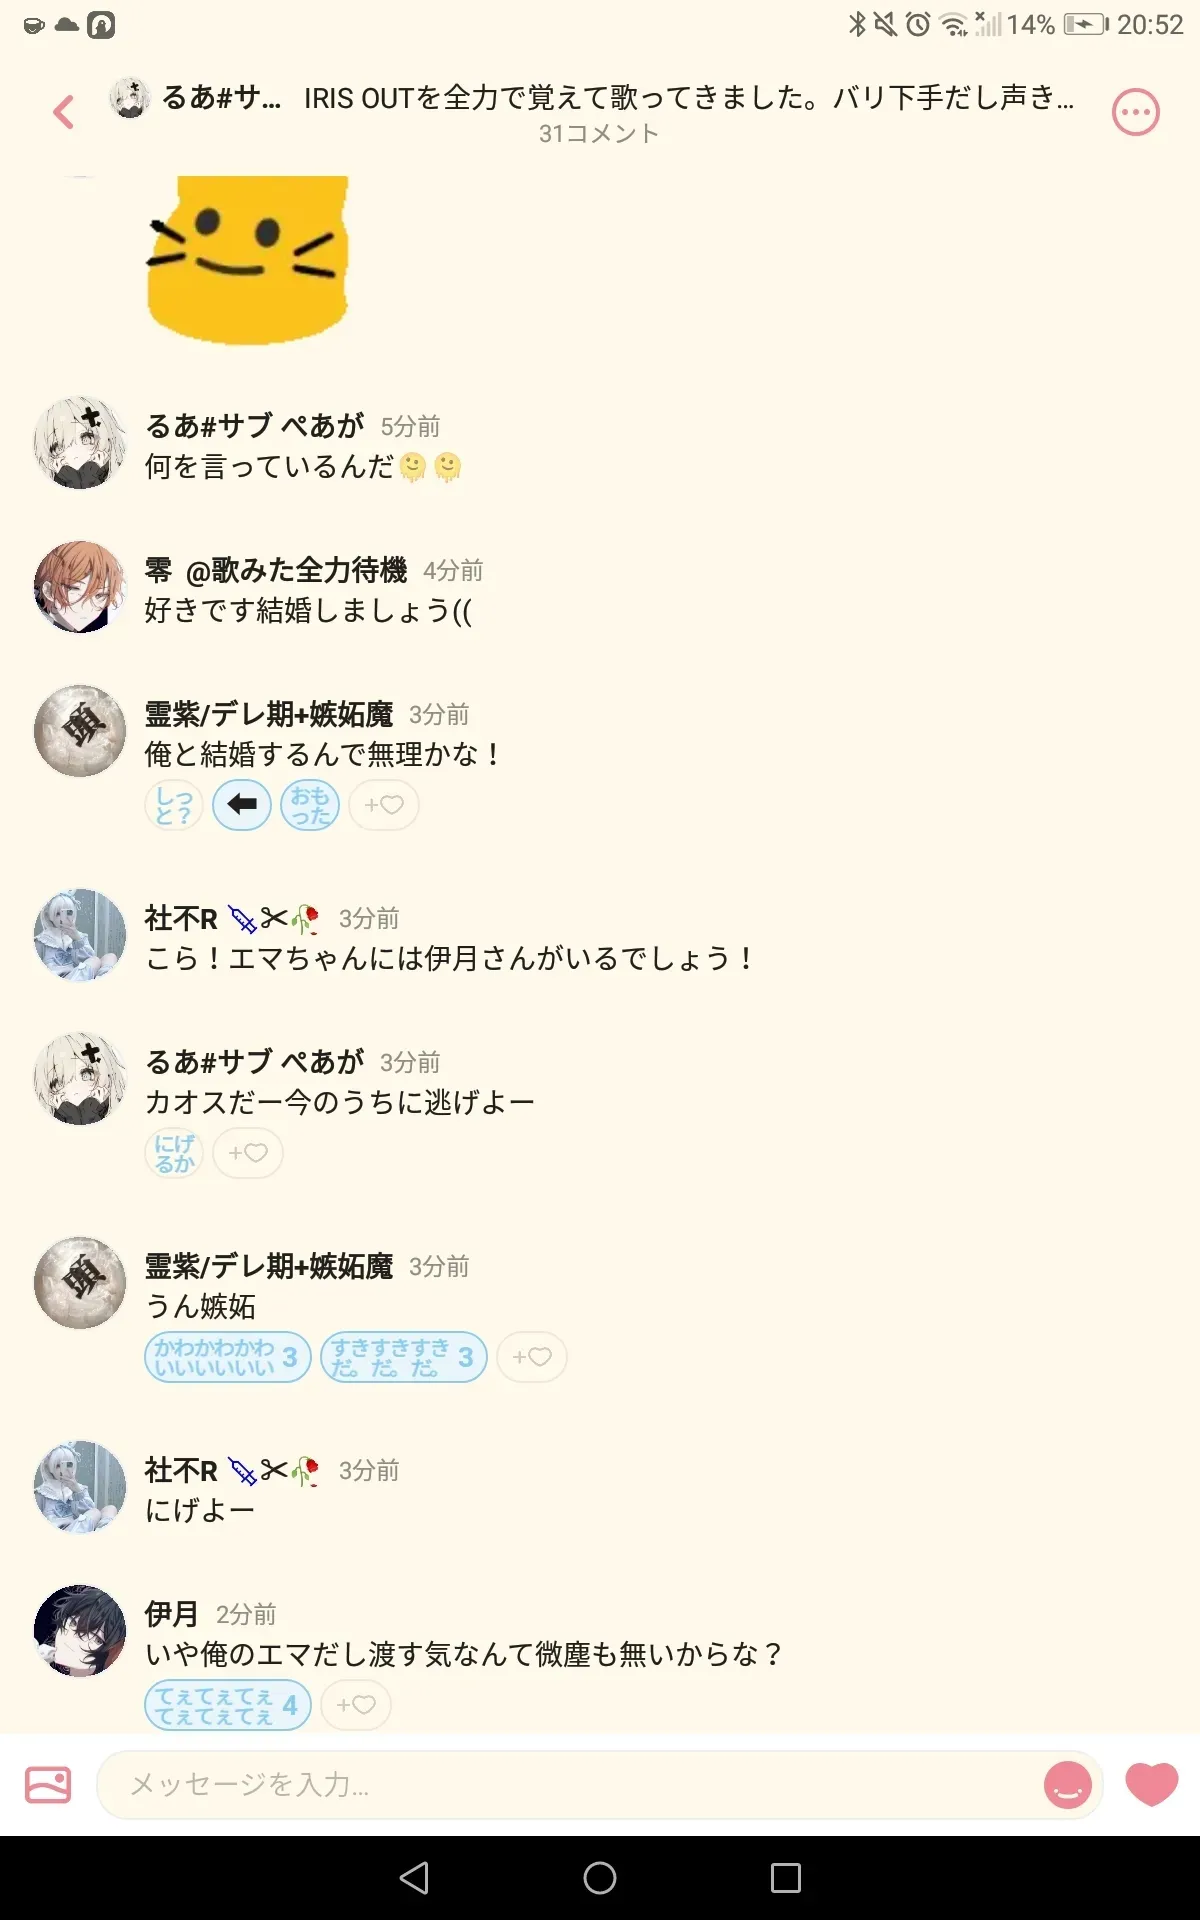Viewport: 1200px width, 1920px height.
Task: Open the emoji smiley picker
Action: click(x=1067, y=1785)
